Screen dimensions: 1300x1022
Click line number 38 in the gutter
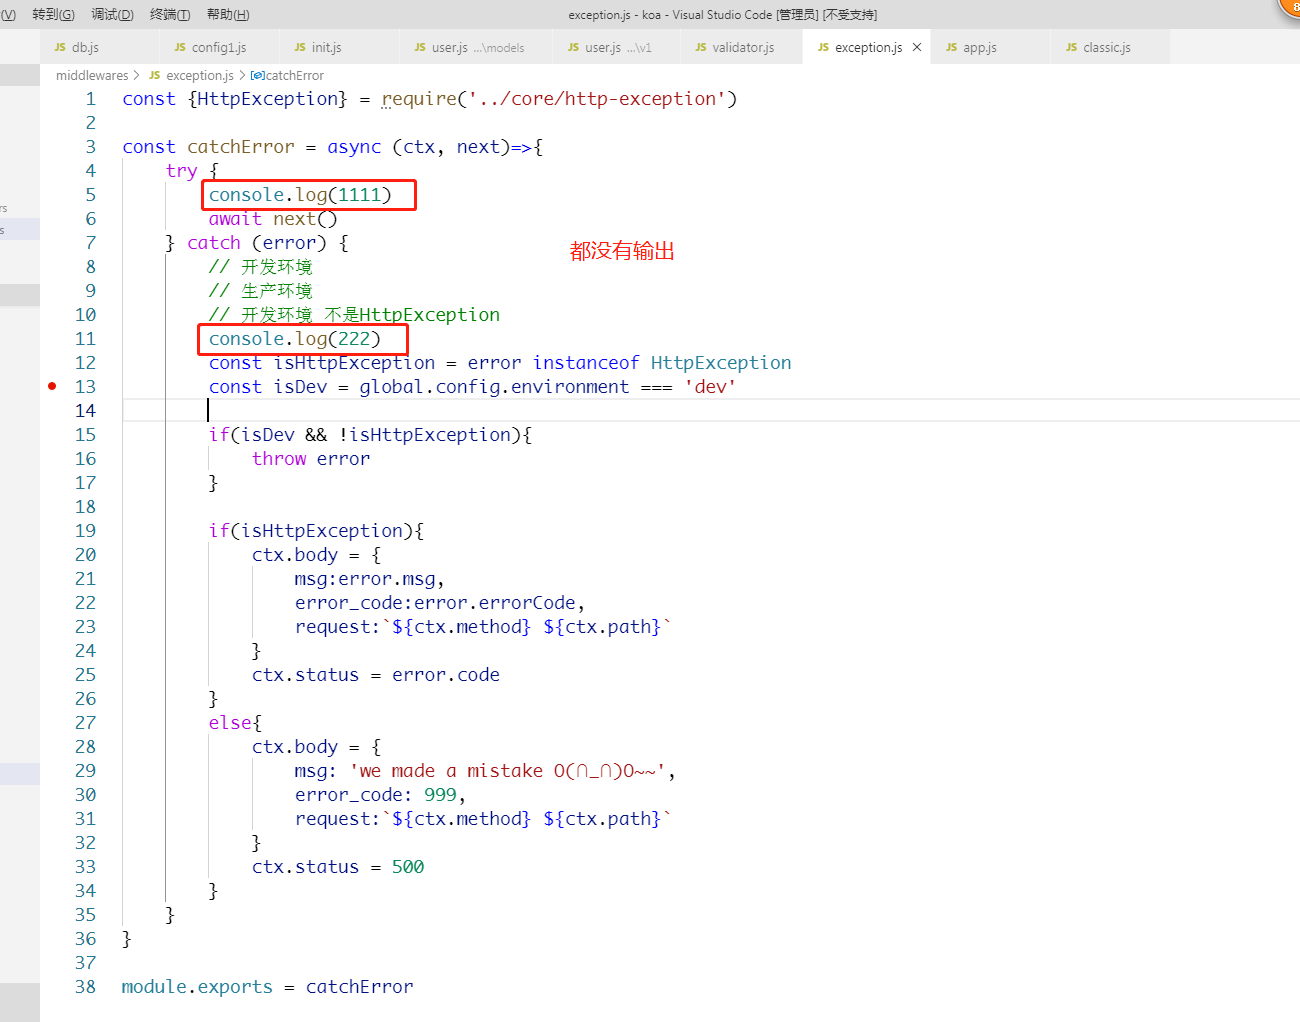(86, 987)
